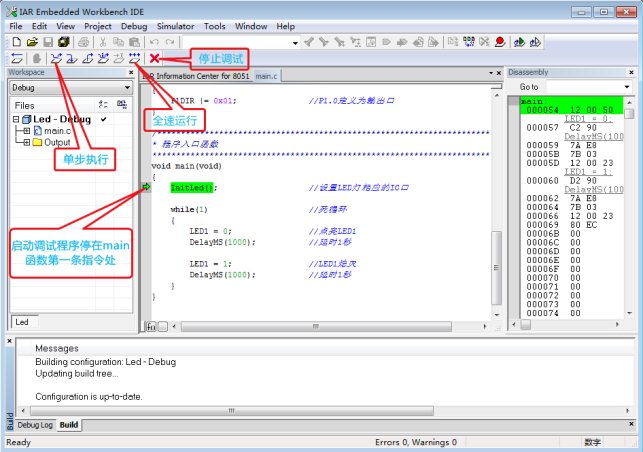Click the 'Configuration is up-to-date.' message

(x=89, y=397)
